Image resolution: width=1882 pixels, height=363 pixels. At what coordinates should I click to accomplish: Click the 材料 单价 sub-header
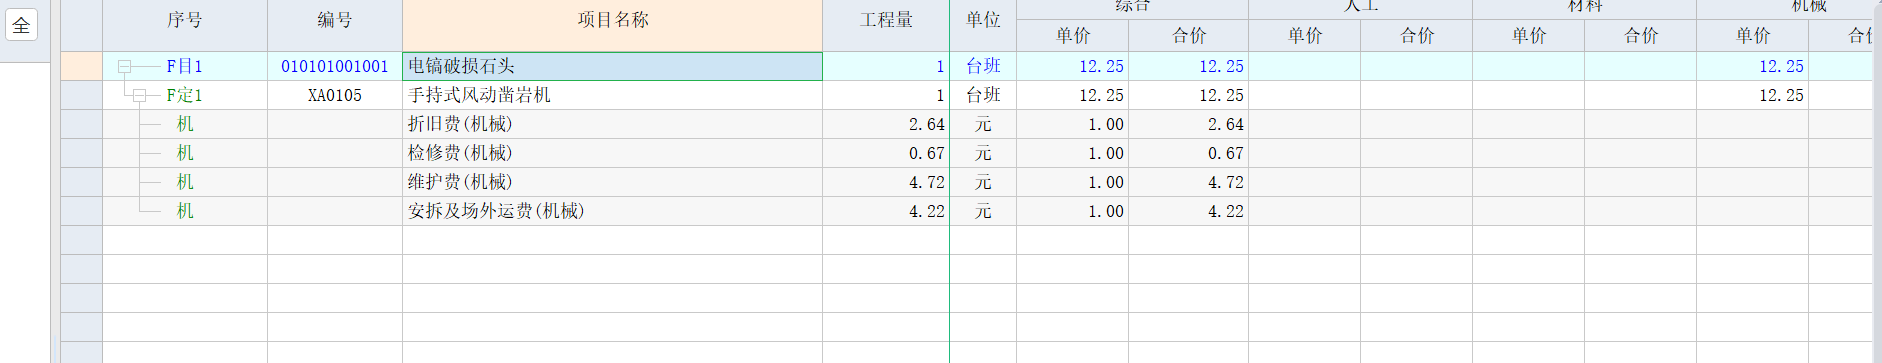click(x=1528, y=36)
